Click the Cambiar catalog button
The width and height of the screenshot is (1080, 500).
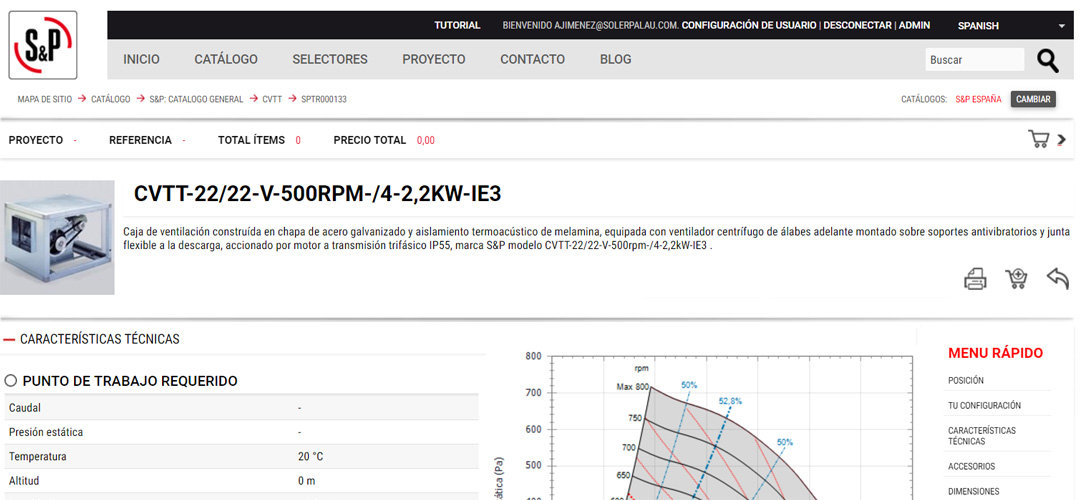tap(1033, 100)
